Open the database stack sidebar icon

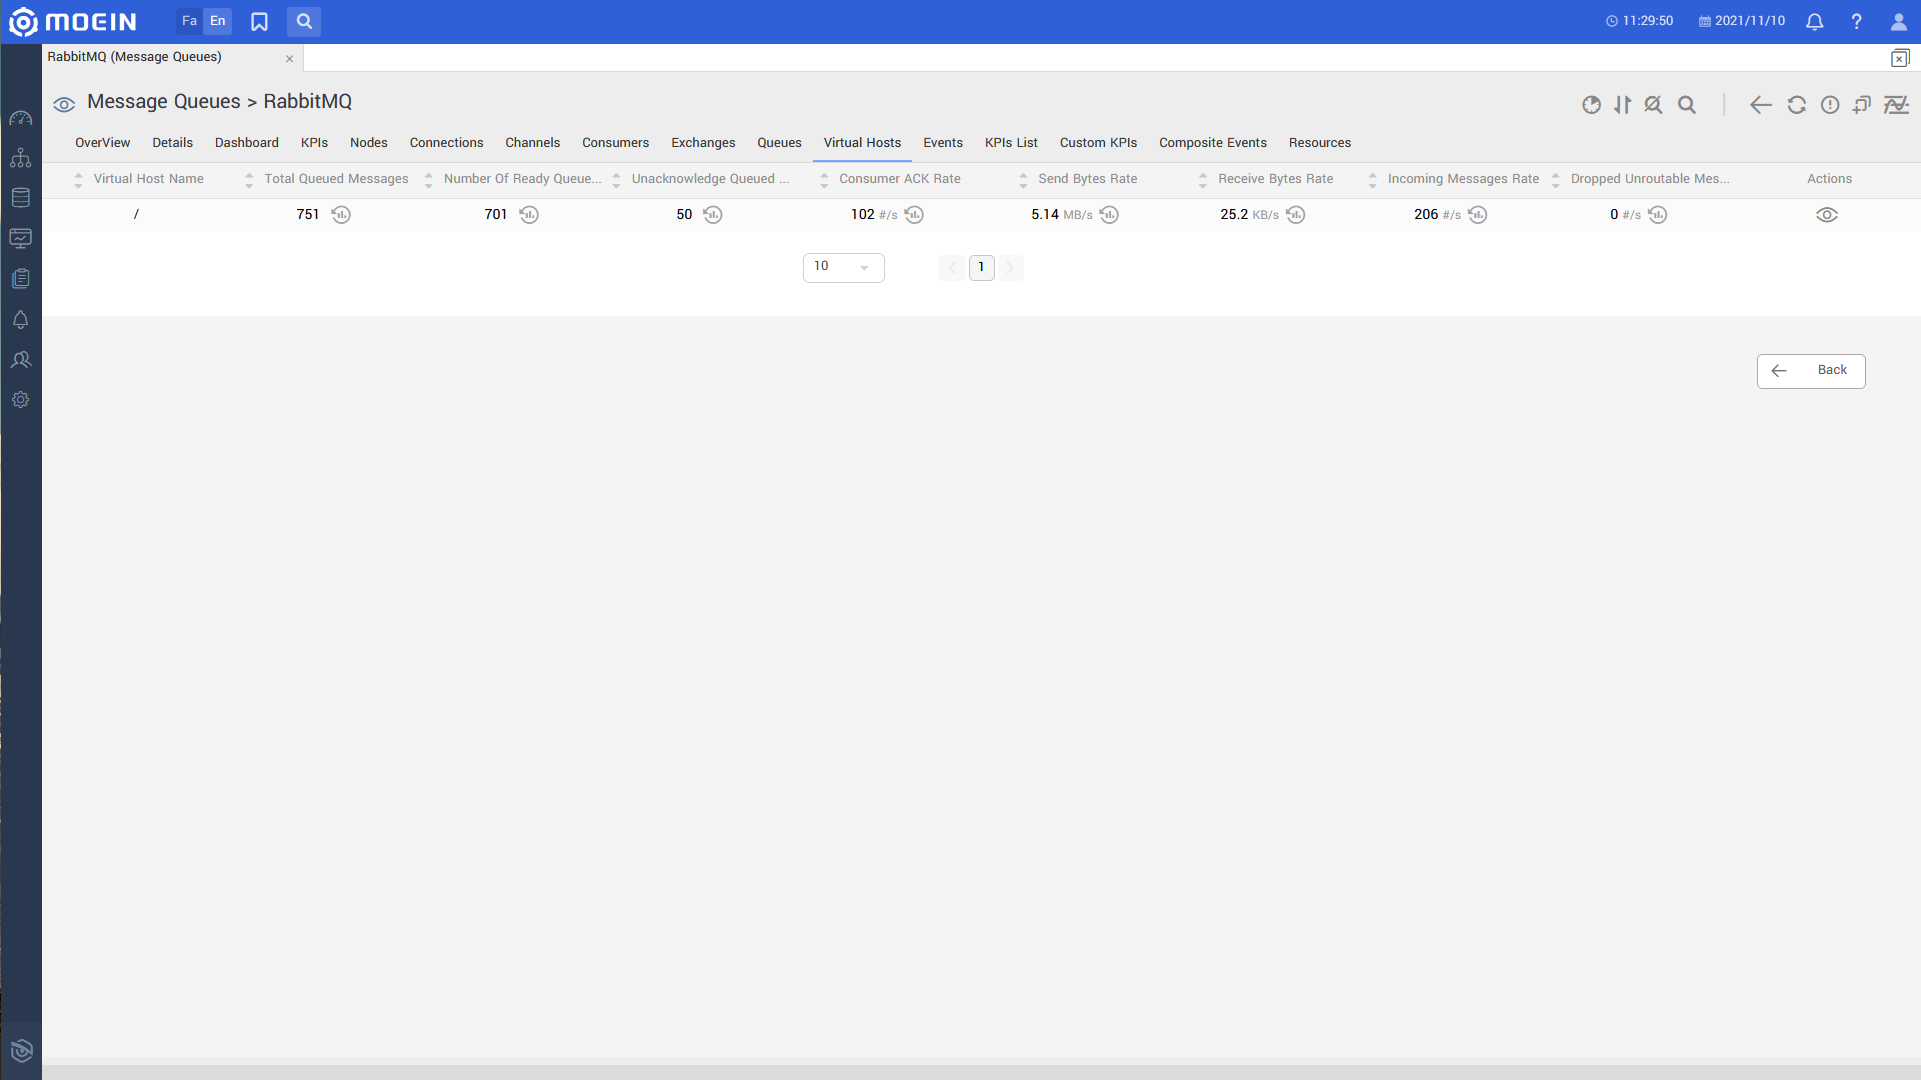(20, 198)
